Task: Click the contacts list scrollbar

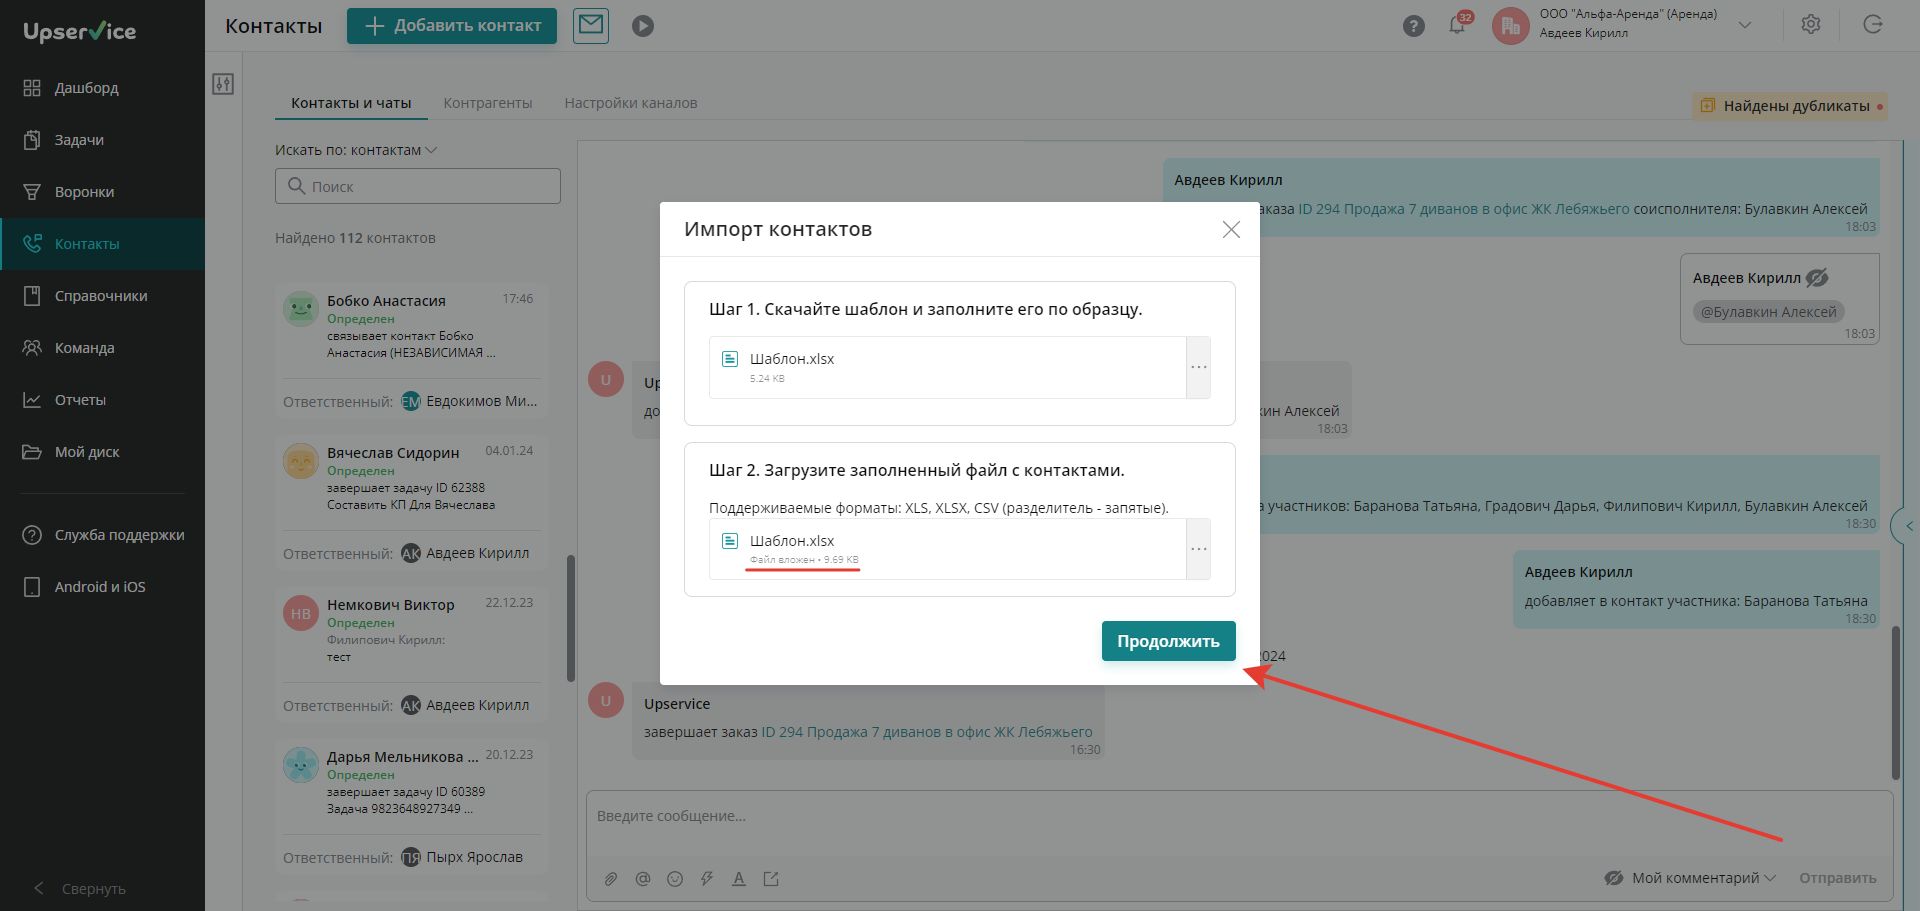Action: (571, 618)
